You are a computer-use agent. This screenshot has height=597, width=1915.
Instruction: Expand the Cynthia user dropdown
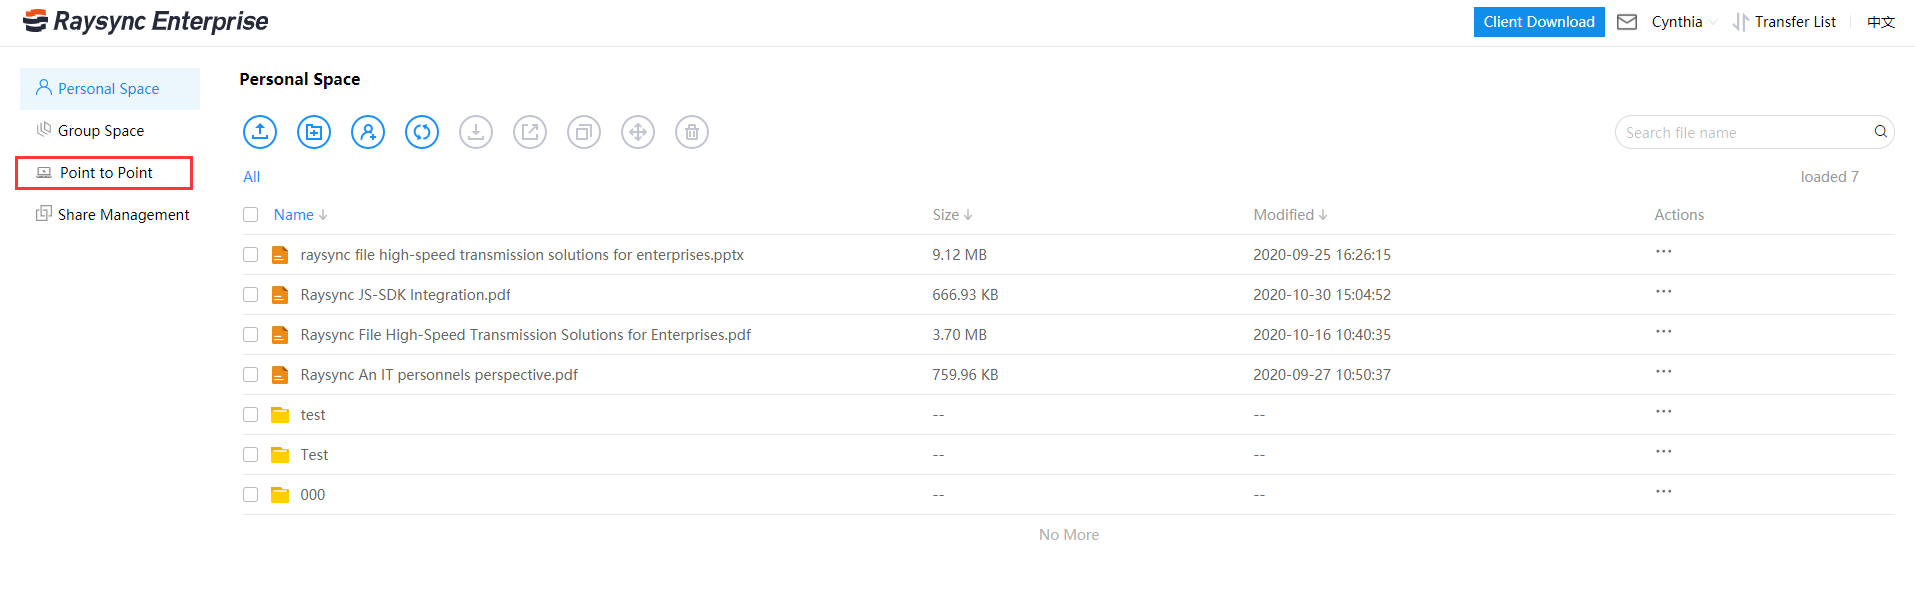(1684, 22)
